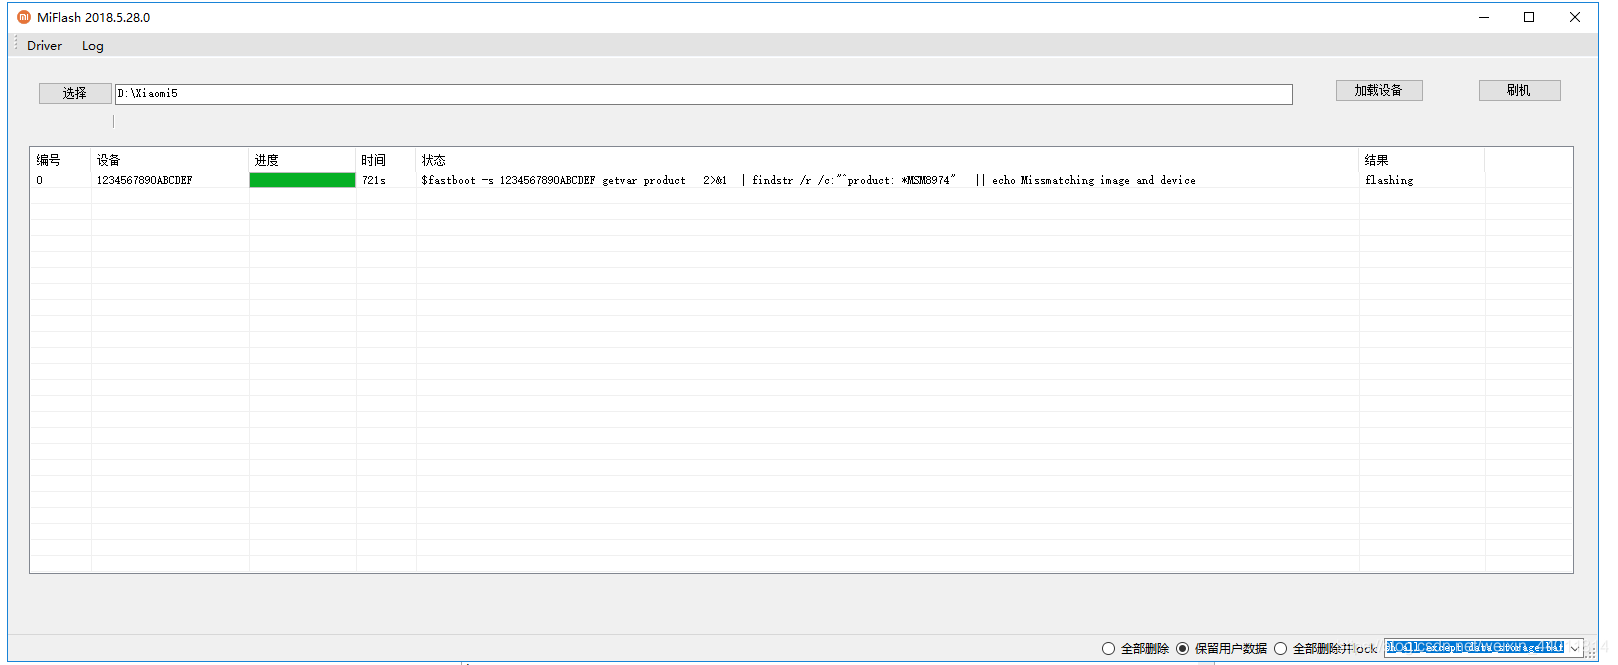Click the 设备 column header
Image resolution: width=1618 pixels, height=665 pixels.
click(170, 160)
